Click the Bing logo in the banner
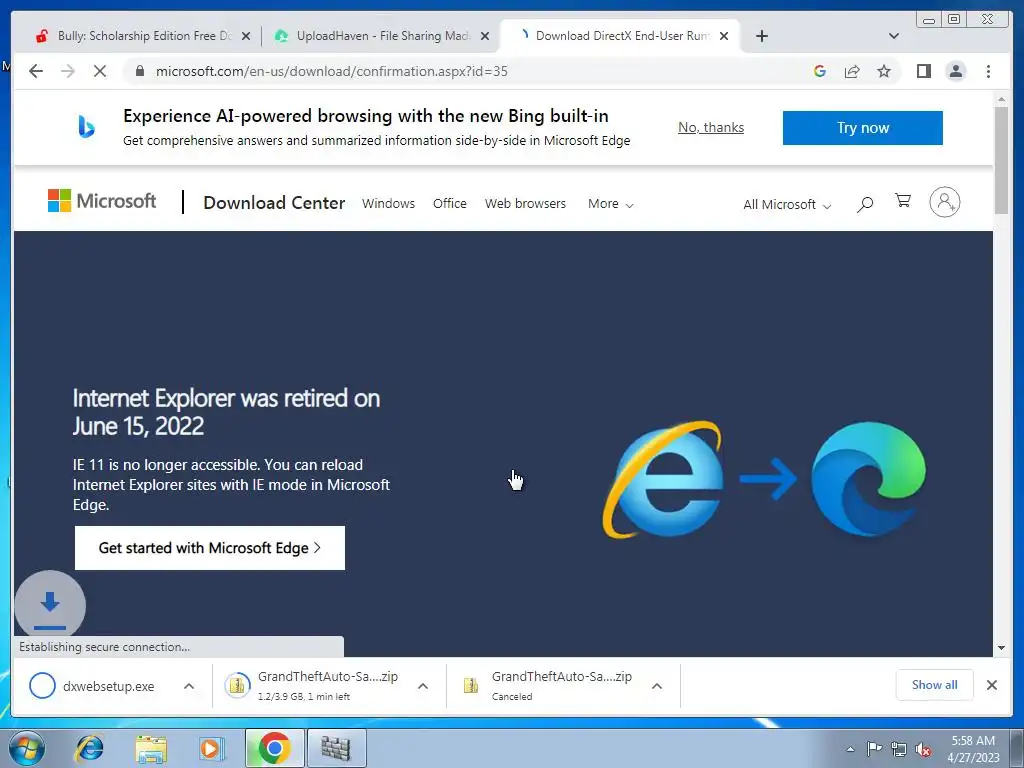The height and width of the screenshot is (768, 1024). tap(86, 126)
